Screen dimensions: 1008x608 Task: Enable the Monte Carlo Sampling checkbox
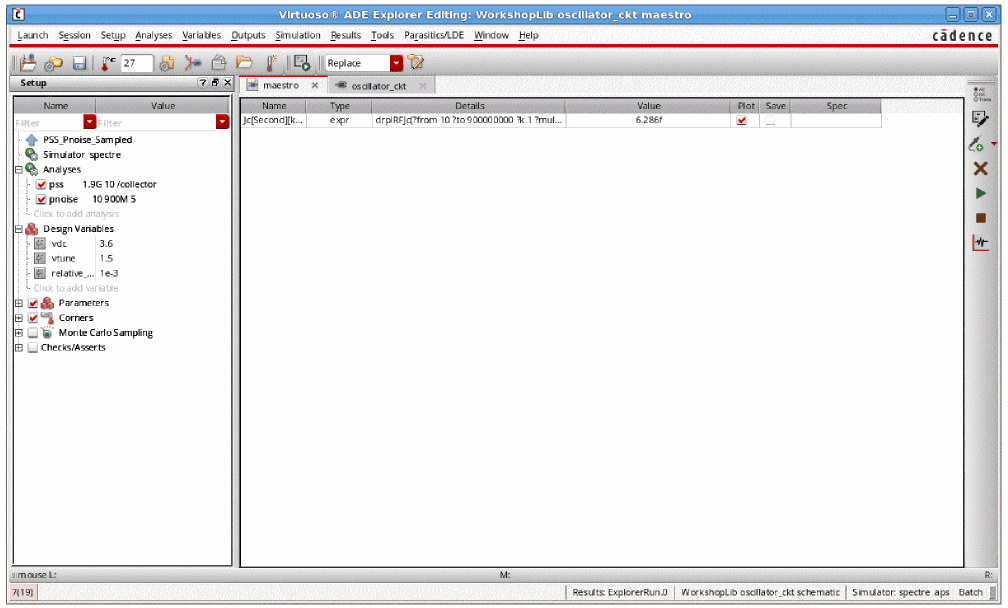click(x=33, y=333)
